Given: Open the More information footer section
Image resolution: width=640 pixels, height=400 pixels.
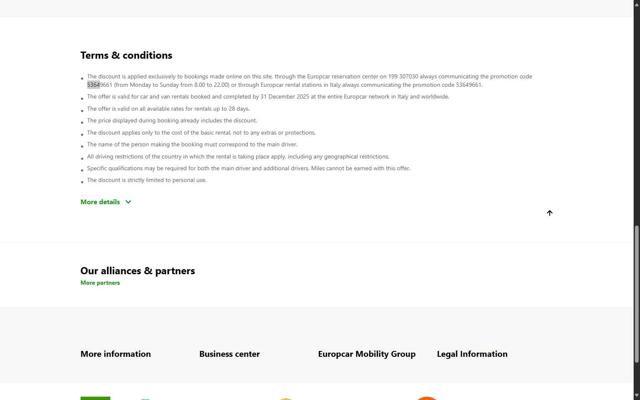Looking at the screenshot, I should point(115,354).
